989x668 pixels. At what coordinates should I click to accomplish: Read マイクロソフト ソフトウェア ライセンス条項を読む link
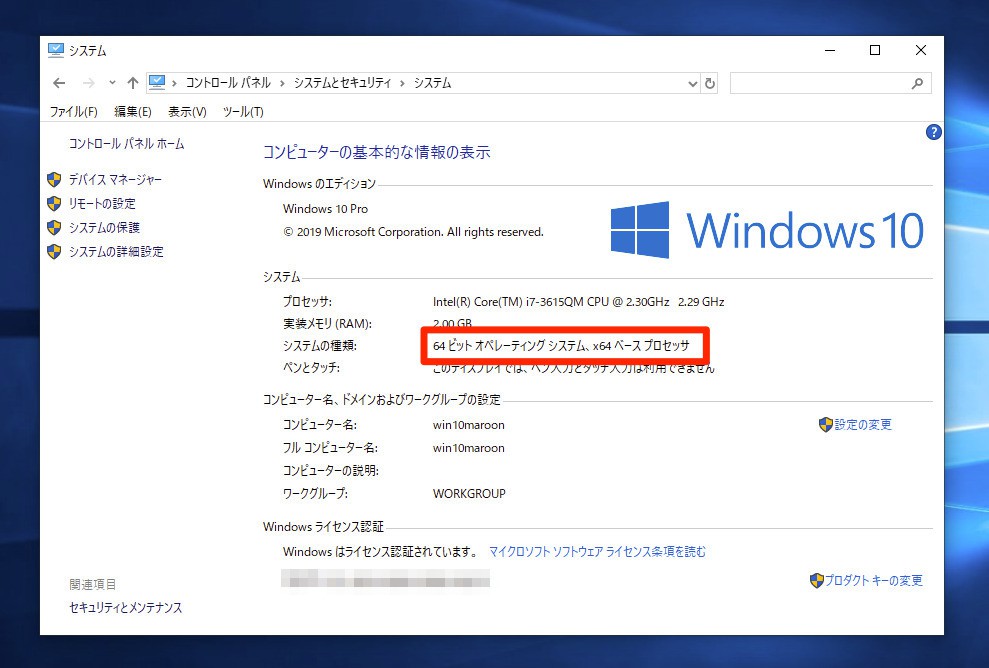coord(597,552)
